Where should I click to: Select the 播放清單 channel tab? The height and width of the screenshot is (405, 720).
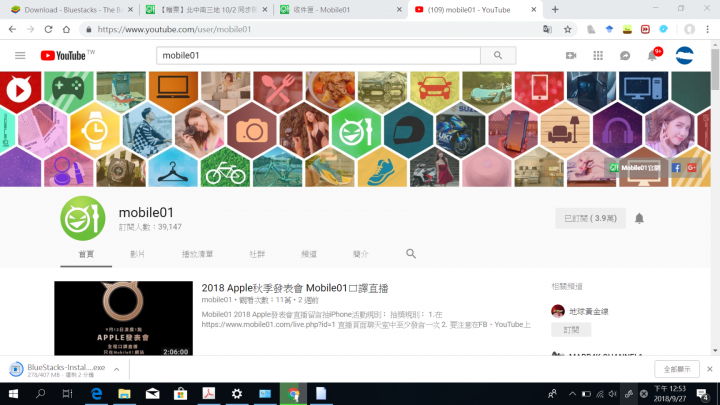[197, 254]
